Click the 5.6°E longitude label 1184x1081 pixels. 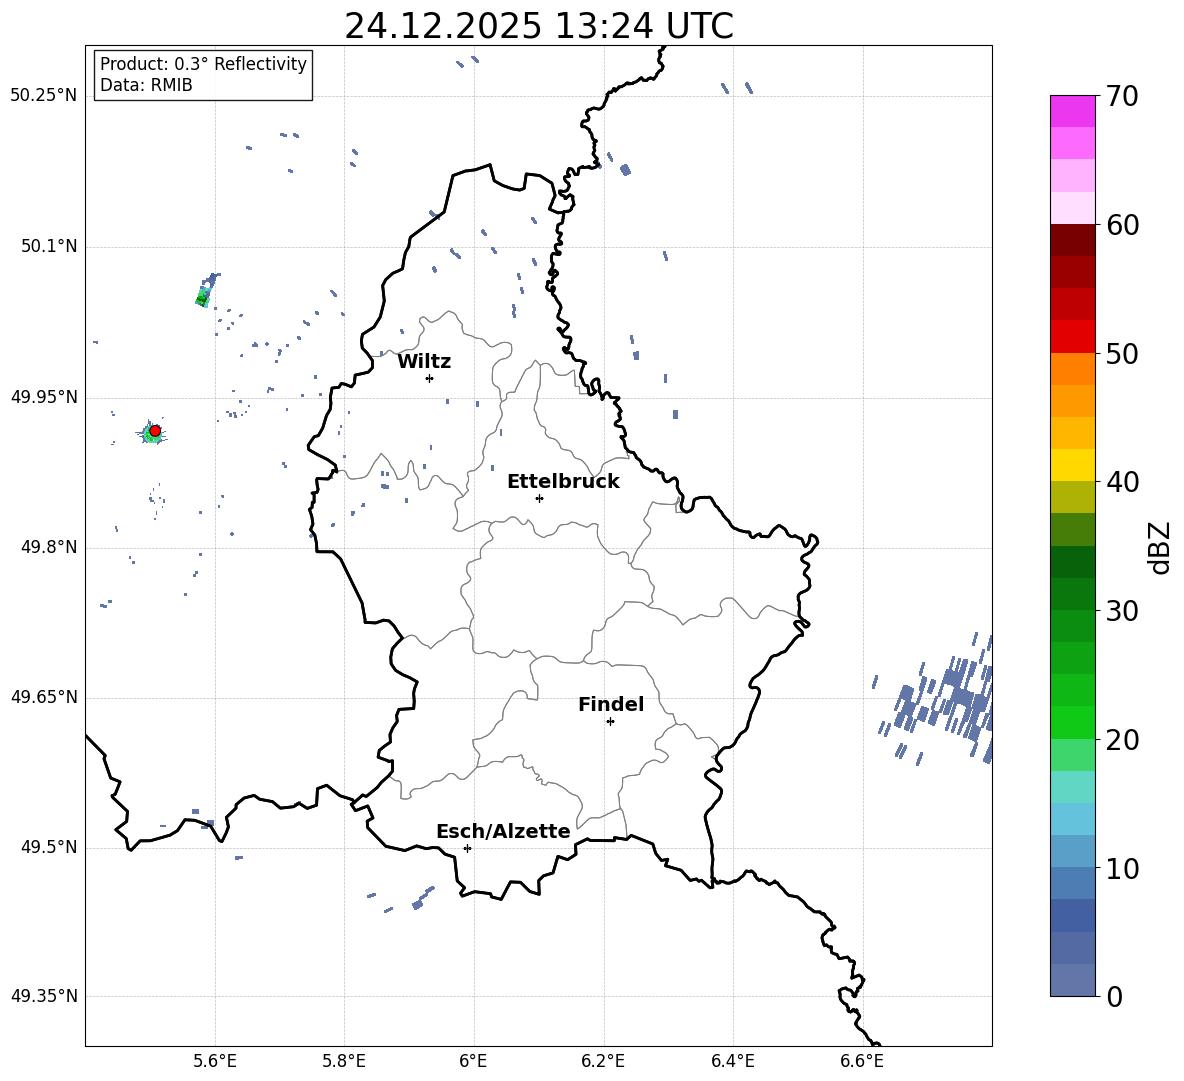(214, 1061)
